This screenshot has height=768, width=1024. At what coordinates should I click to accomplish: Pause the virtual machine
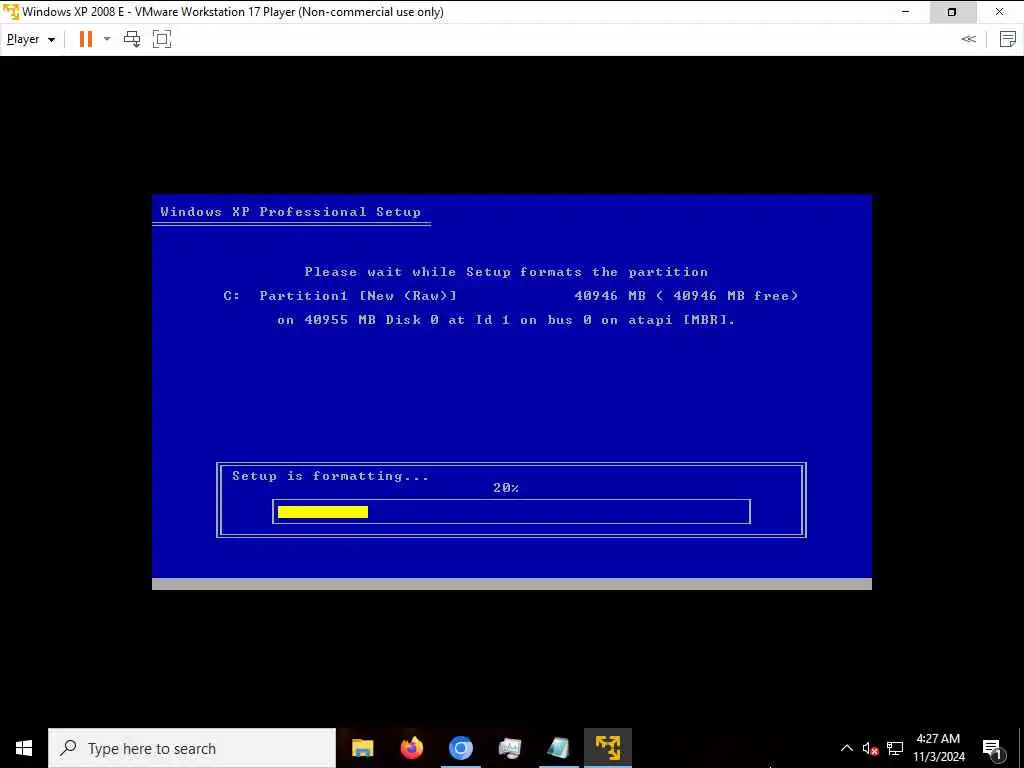click(x=86, y=39)
